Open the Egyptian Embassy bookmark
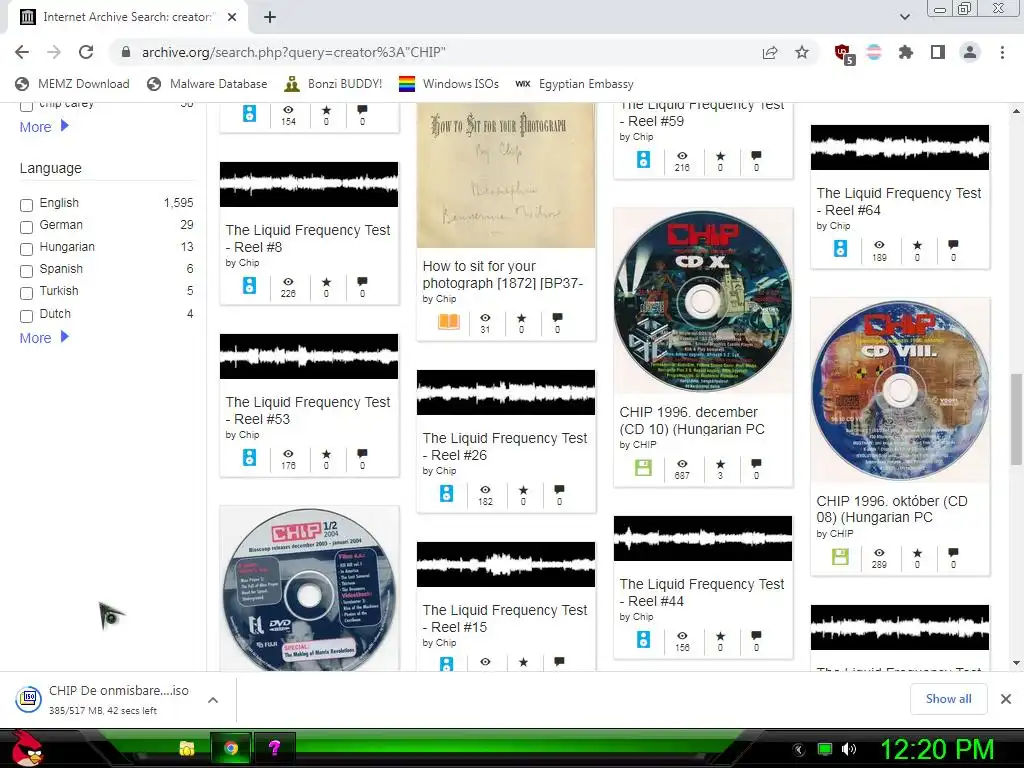 pyautogui.click(x=574, y=84)
